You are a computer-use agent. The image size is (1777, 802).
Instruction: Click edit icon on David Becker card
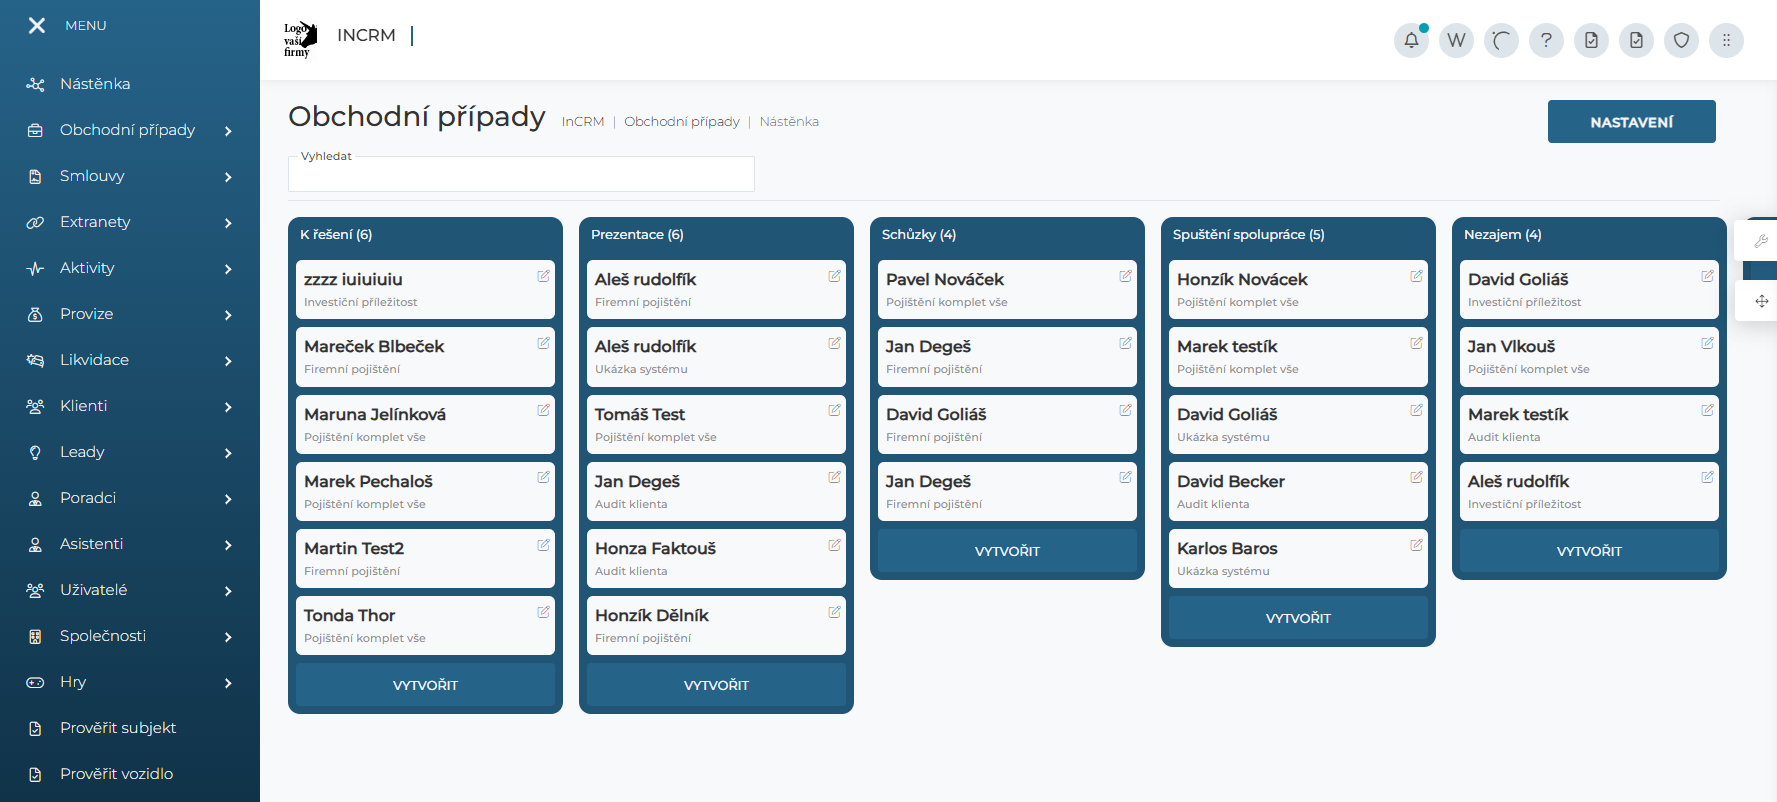[1416, 477]
